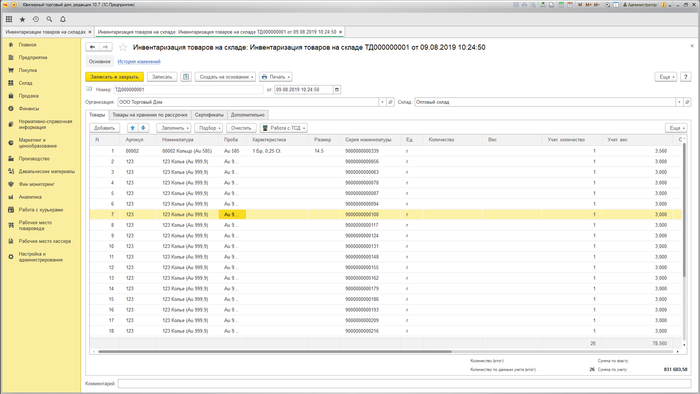The image size is (700, 394).
Task: Switch to Сертификаты tab
Action: (x=209, y=115)
